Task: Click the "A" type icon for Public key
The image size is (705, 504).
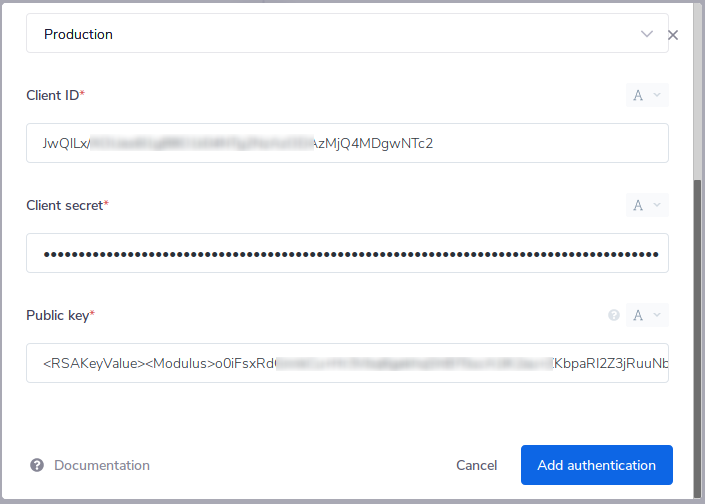Action: coord(638,315)
